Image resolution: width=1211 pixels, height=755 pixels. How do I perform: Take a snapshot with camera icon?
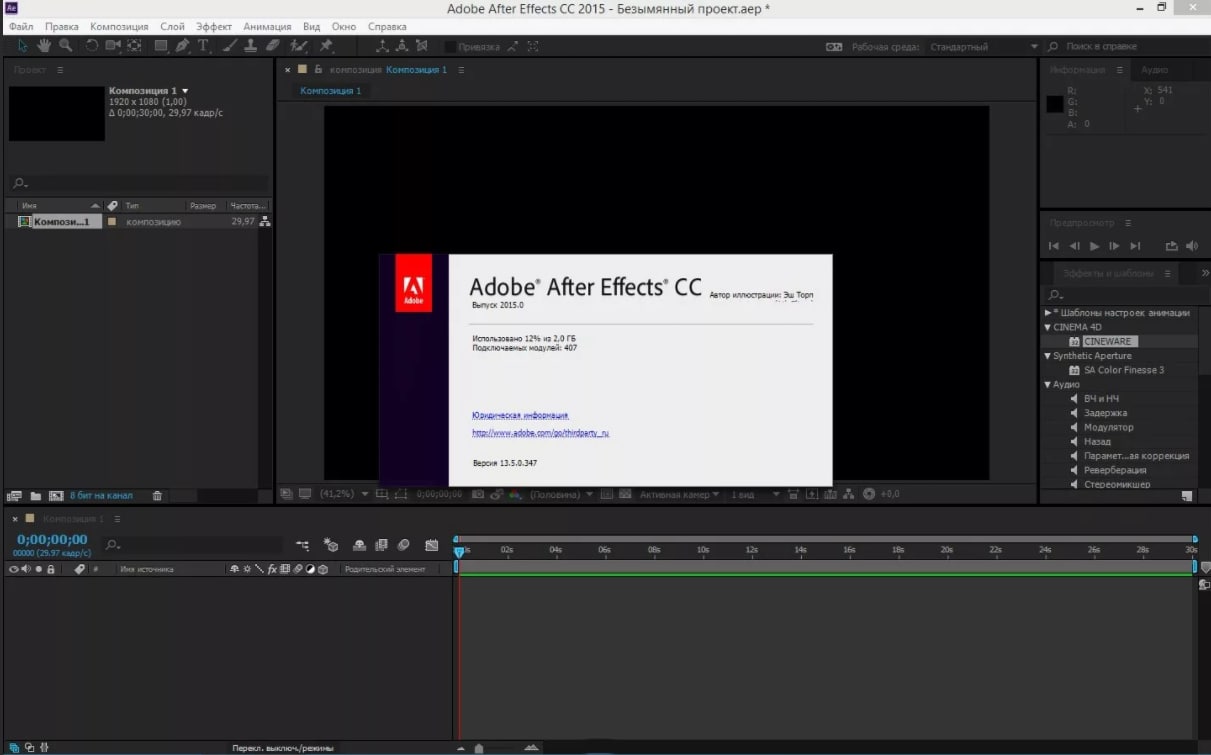click(x=478, y=494)
